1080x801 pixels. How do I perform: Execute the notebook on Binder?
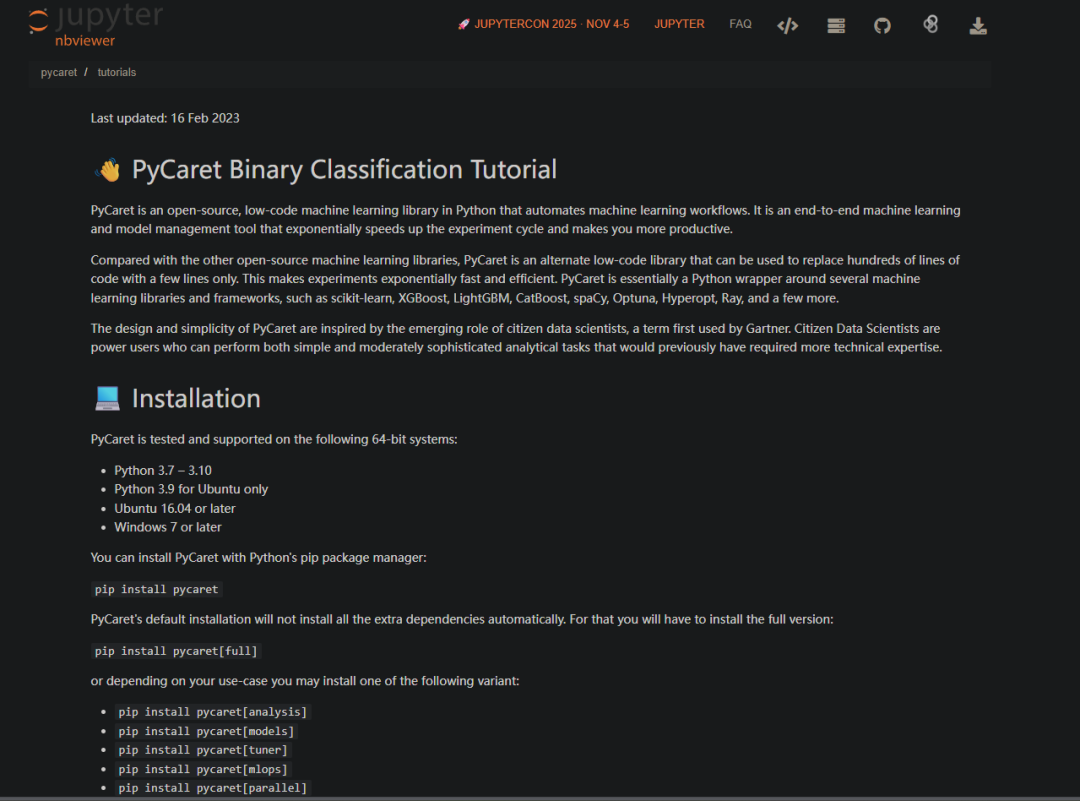930,24
